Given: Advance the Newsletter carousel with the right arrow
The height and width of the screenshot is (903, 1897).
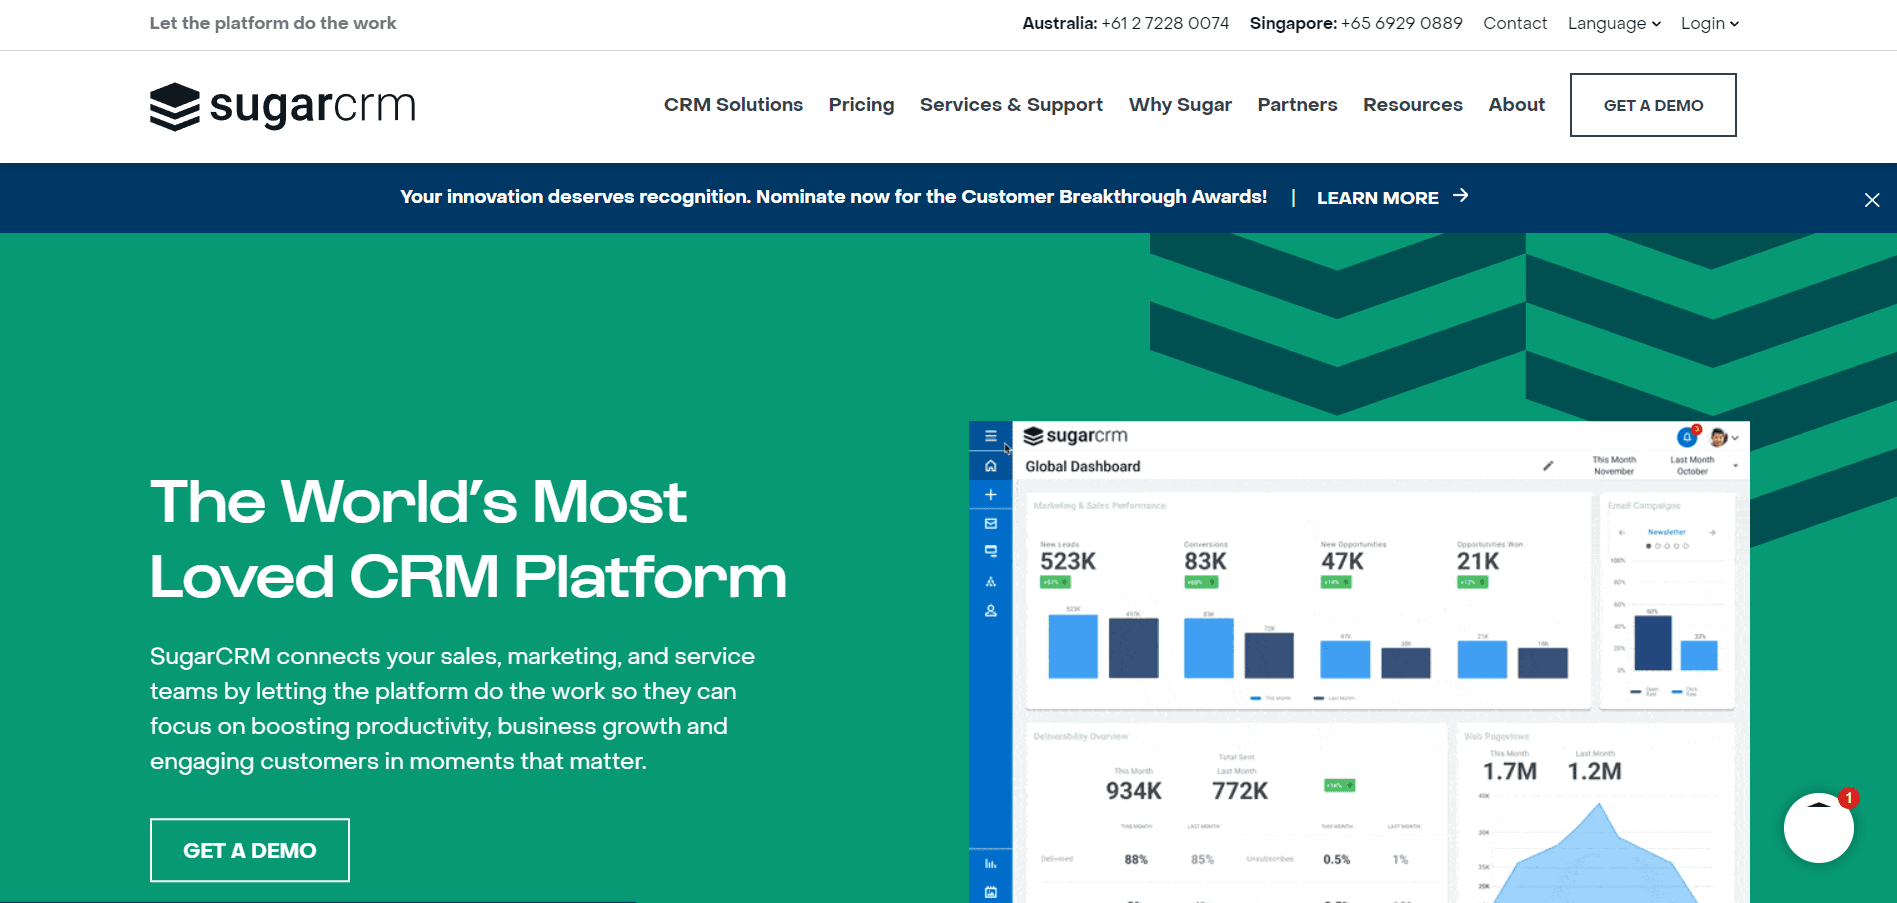Looking at the screenshot, I should coord(1713,532).
